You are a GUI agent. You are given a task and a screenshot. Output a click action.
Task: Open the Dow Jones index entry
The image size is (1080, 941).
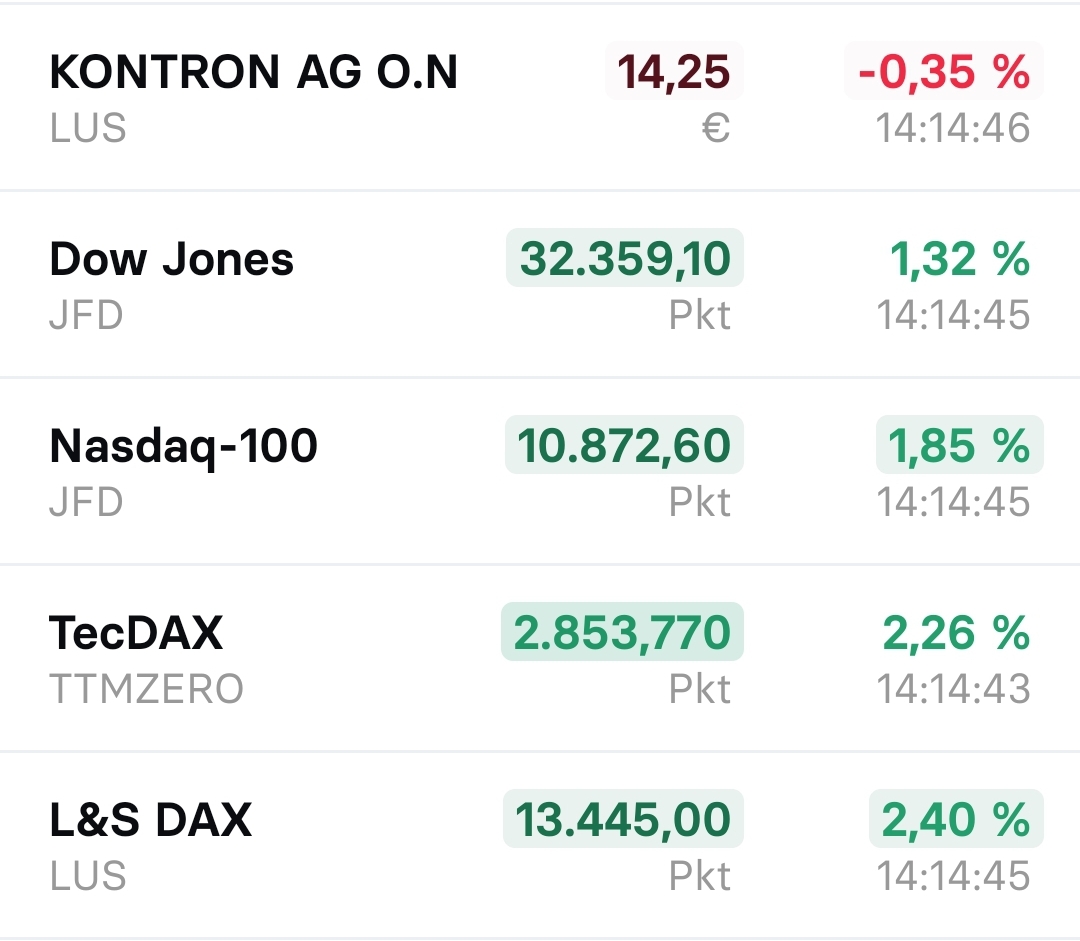[171, 259]
